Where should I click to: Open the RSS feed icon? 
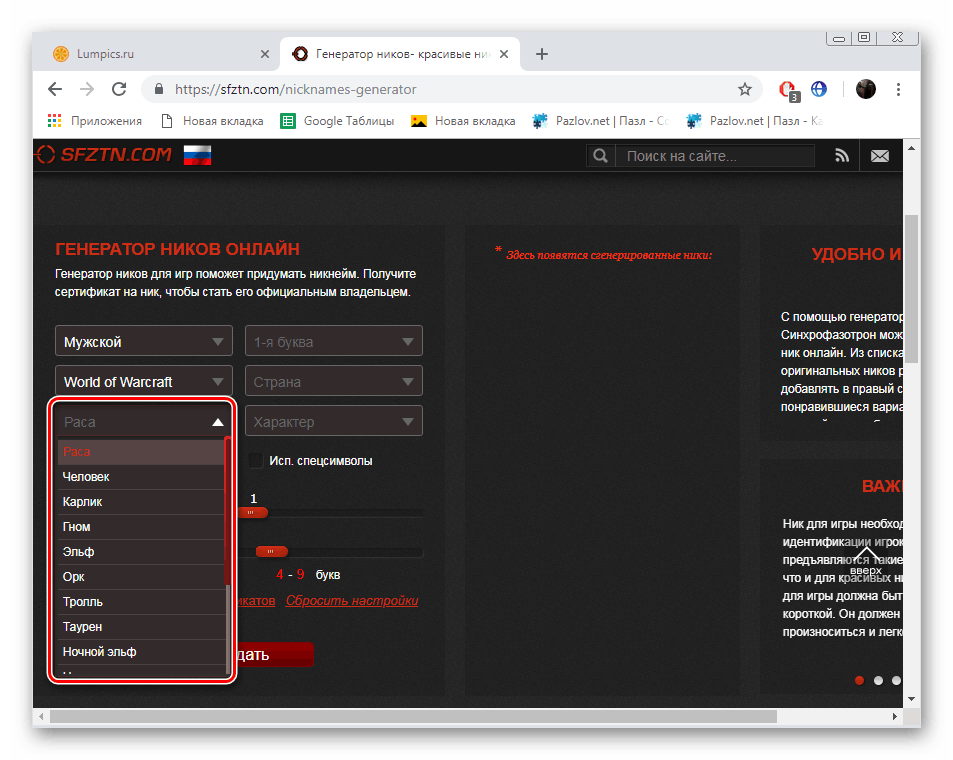pos(842,156)
